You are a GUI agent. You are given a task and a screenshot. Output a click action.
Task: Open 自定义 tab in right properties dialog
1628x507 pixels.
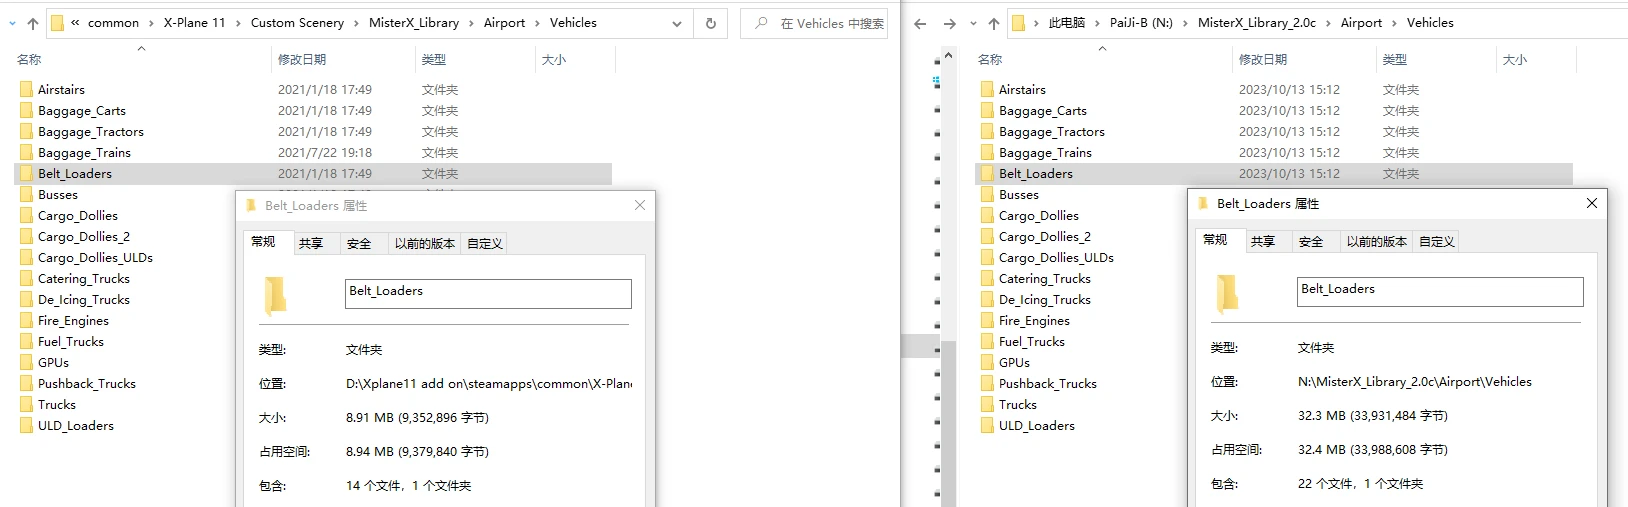1437,241
